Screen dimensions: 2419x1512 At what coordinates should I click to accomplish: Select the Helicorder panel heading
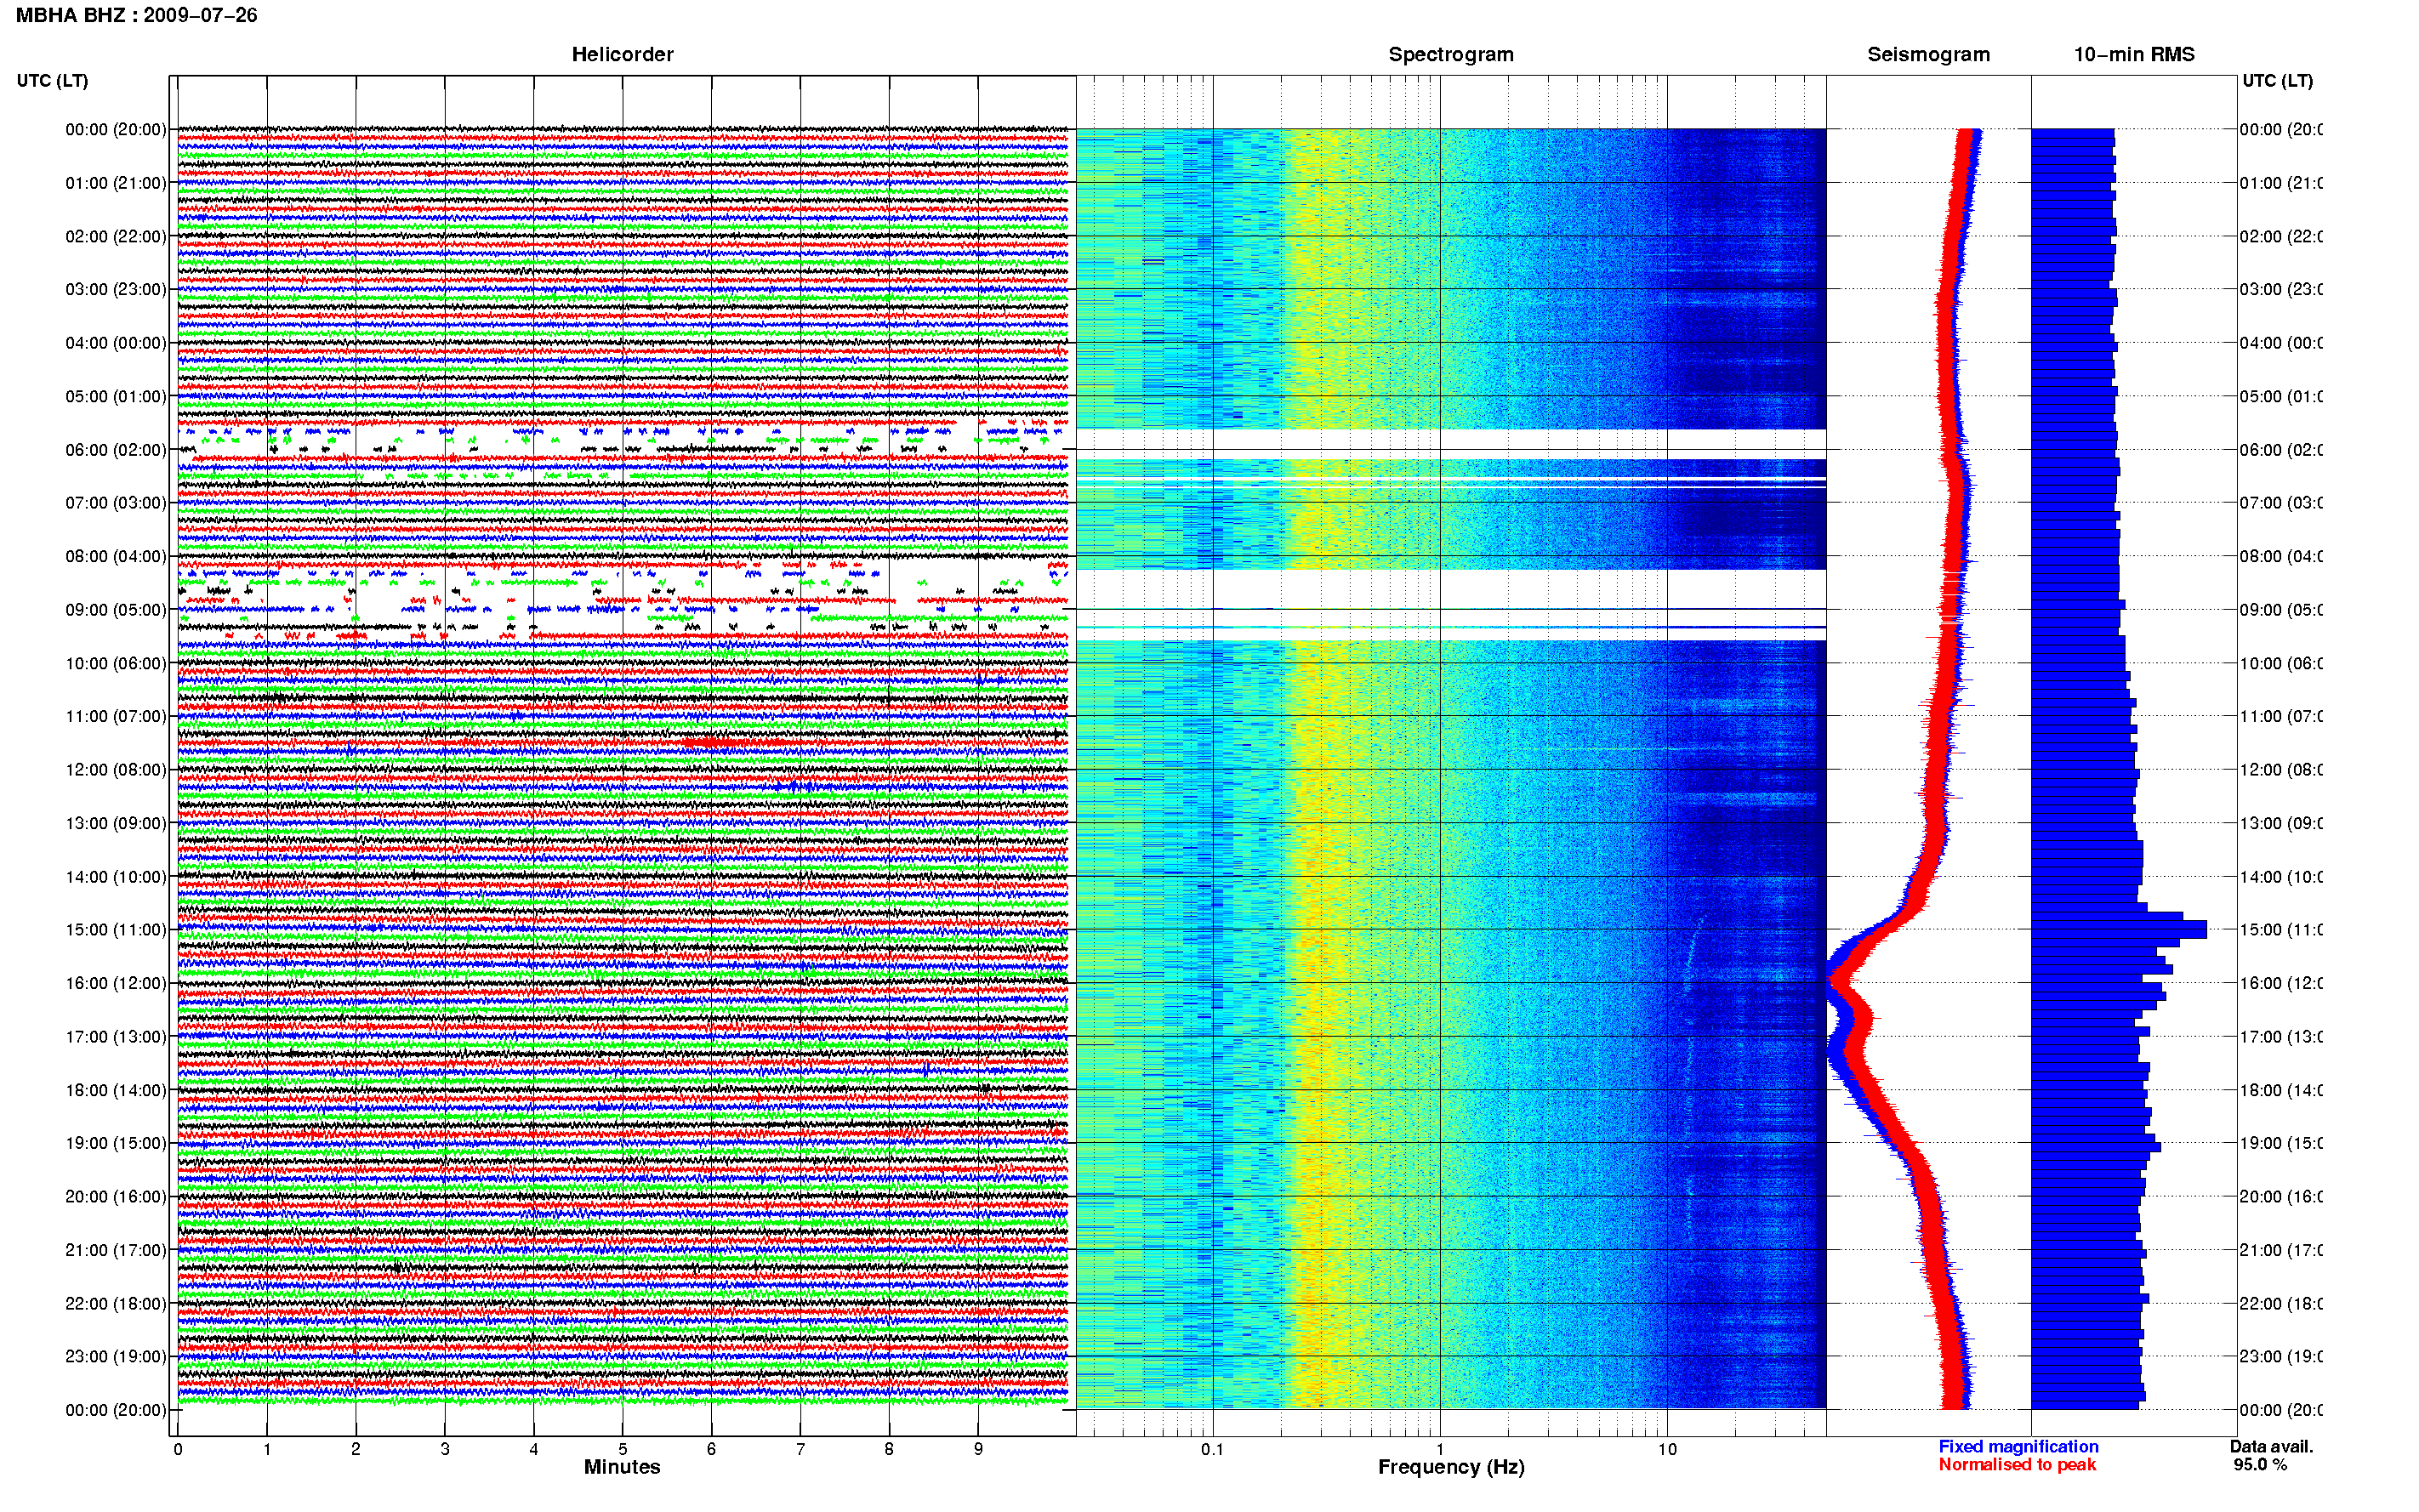pos(622,54)
